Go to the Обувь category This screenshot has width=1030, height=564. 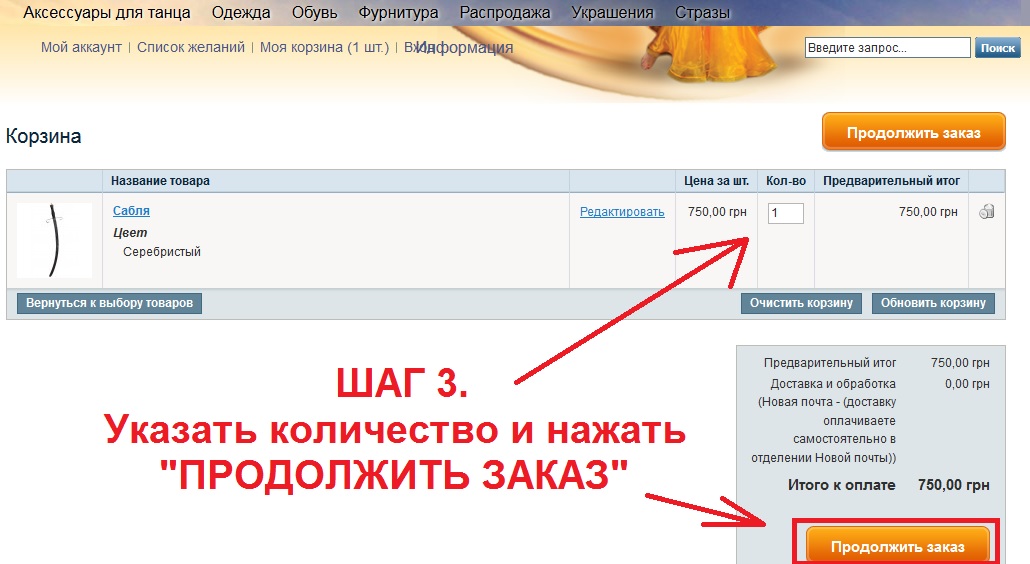pyautogui.click(x=315, y=13)
